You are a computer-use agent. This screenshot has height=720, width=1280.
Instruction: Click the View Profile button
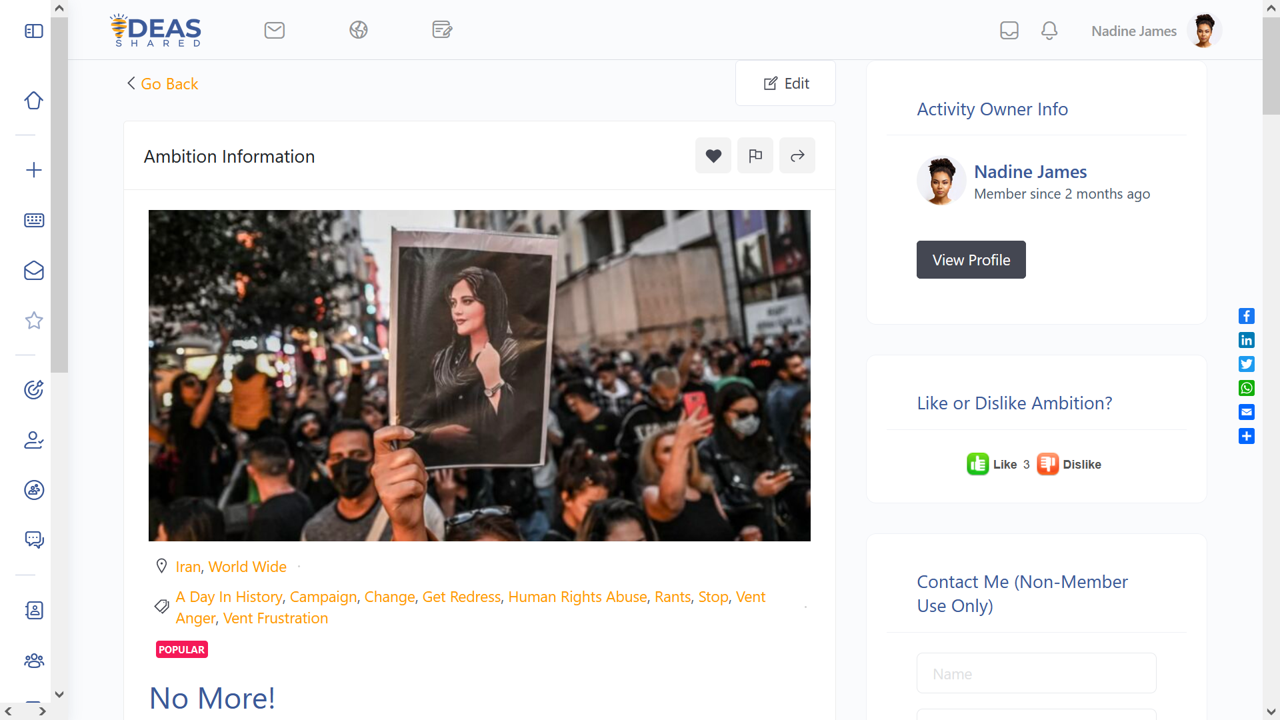pyautogui.click(x=971, y=260)
